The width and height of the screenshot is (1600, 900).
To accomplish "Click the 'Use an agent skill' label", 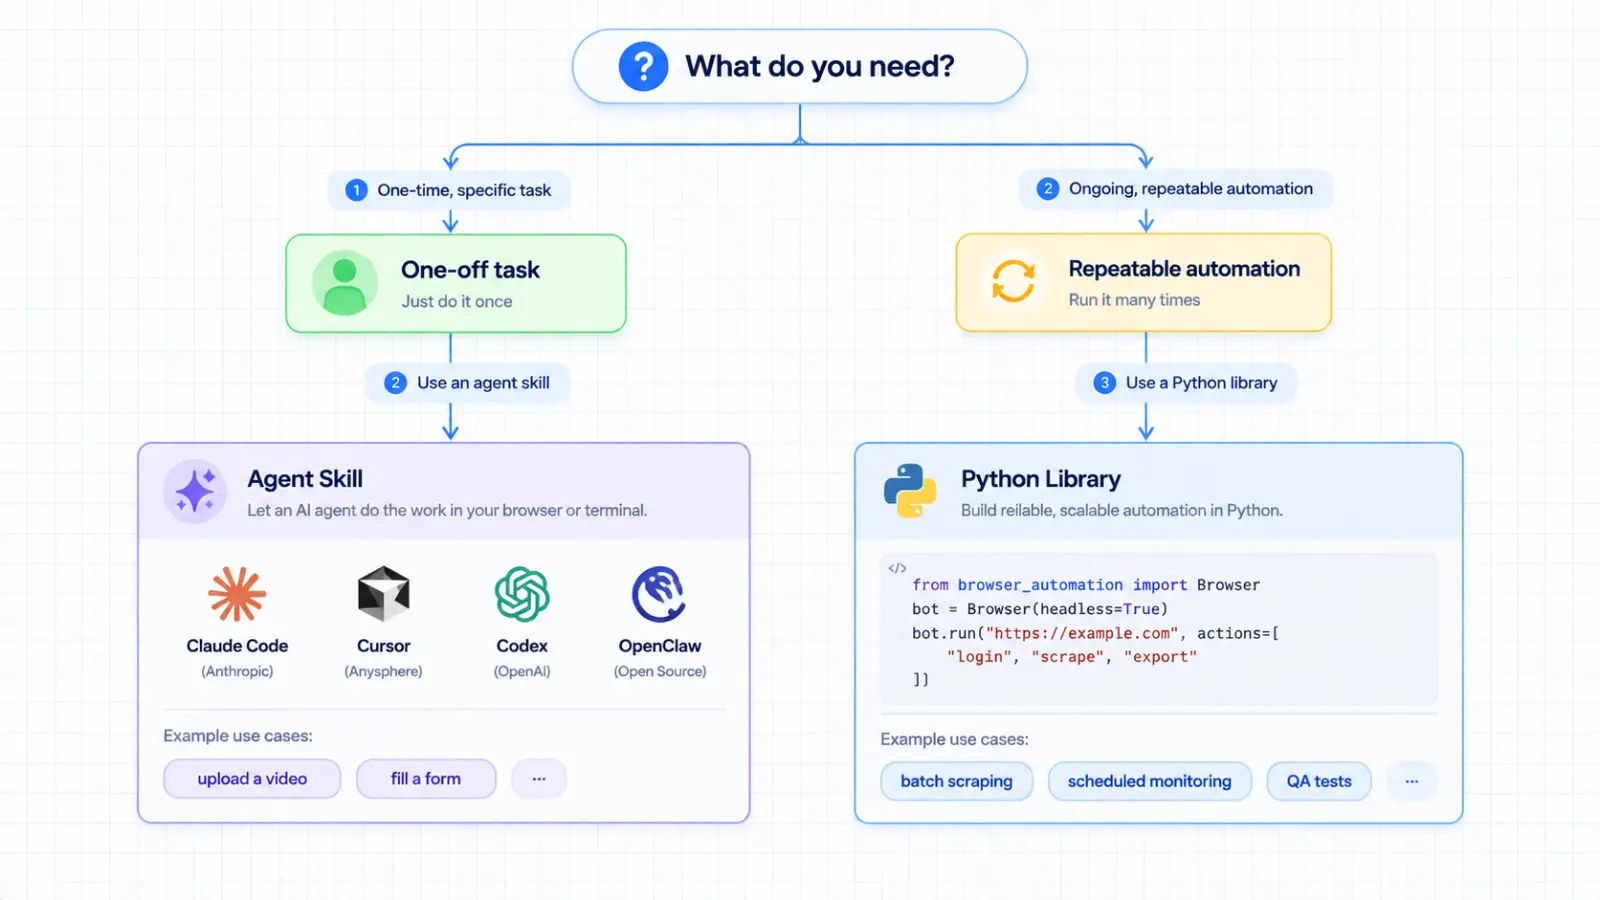I will pos(483,383).
